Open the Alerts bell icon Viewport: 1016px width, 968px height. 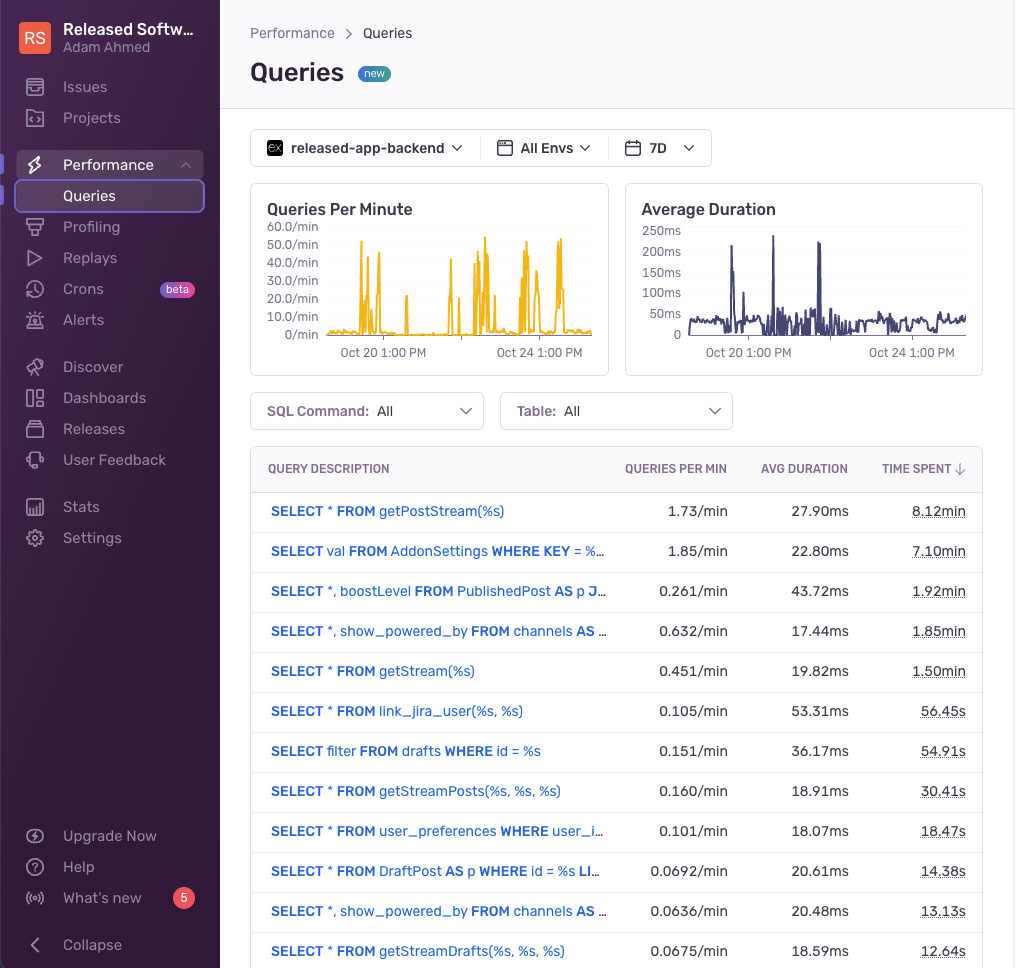click(x=36, y=320)
